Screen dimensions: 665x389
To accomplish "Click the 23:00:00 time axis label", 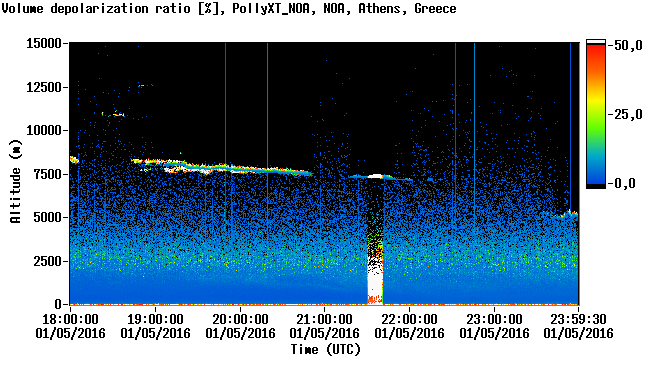I will pyautogui.click(x=494, y=319).
